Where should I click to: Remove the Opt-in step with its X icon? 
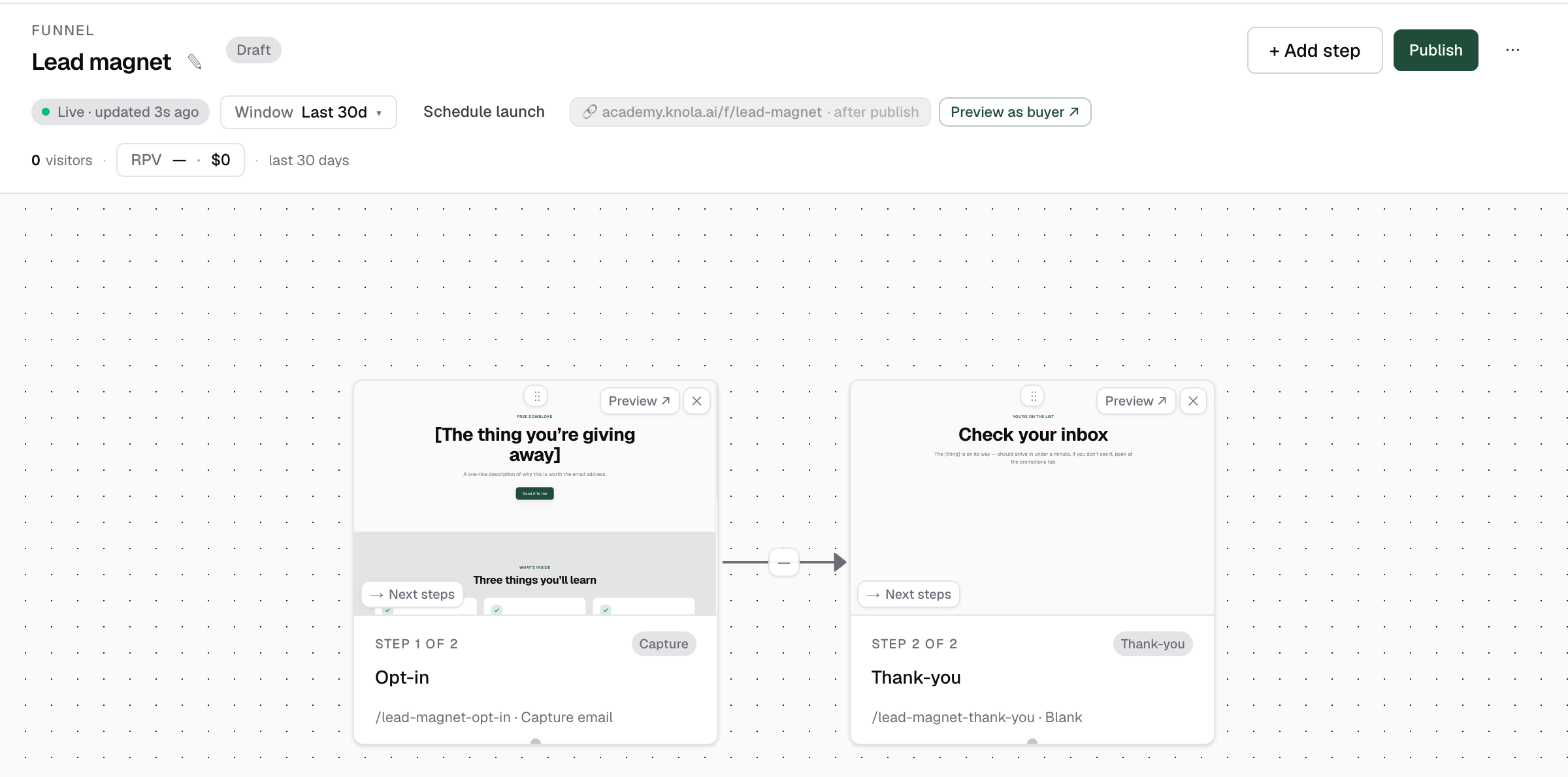[697, 401]
